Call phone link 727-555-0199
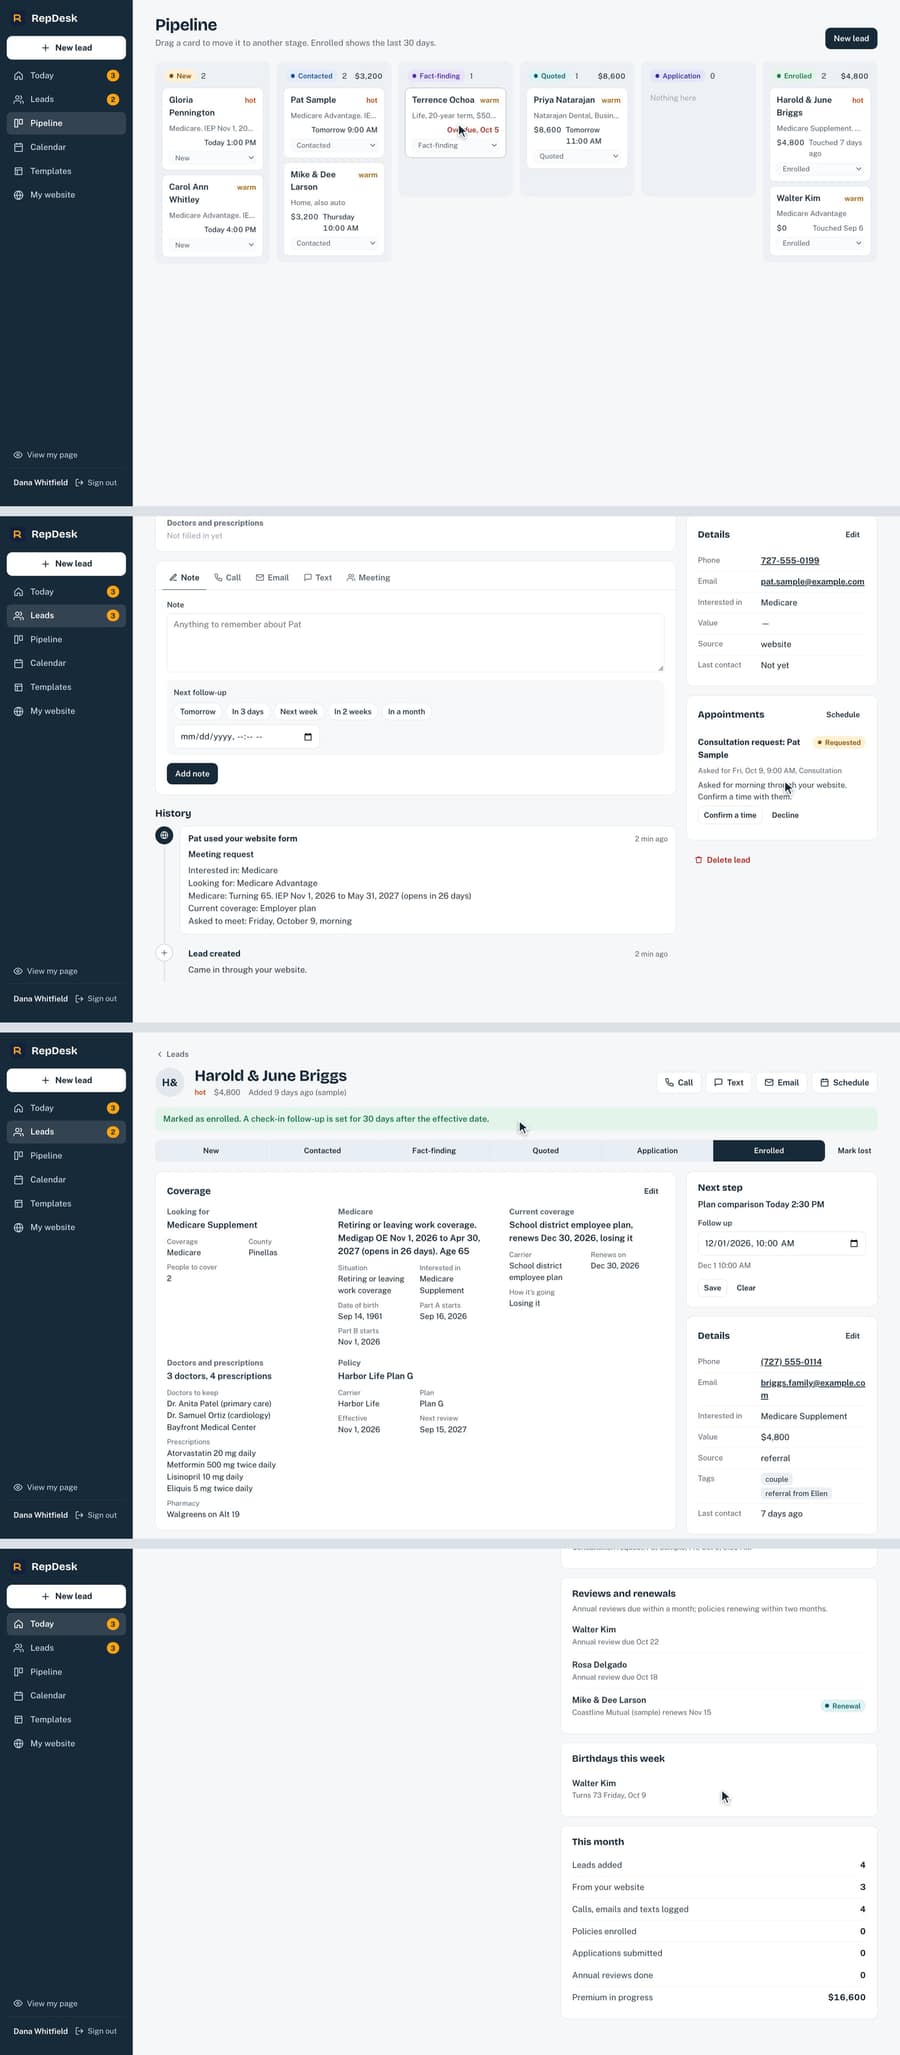 [790, 561]
